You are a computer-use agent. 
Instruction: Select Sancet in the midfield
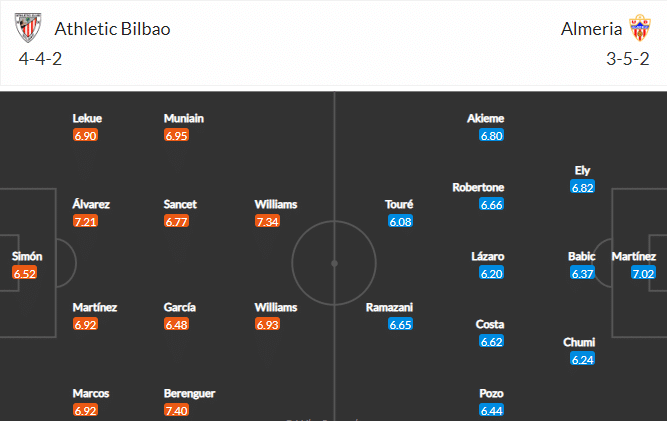pos(180,204)
